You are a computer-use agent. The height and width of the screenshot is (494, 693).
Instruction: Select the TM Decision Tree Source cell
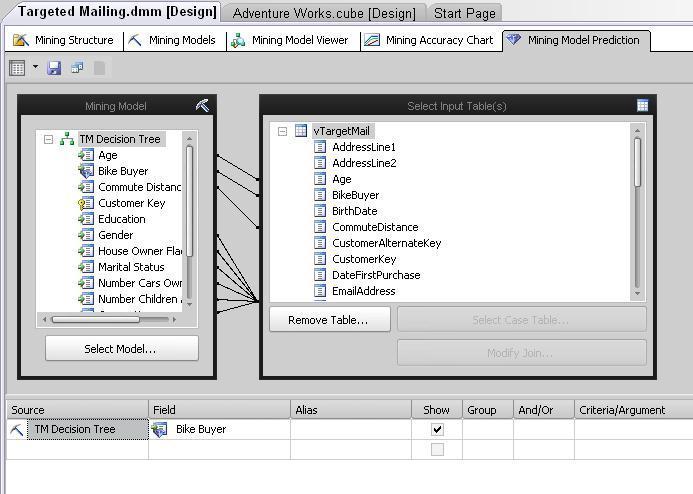(88, 429)
